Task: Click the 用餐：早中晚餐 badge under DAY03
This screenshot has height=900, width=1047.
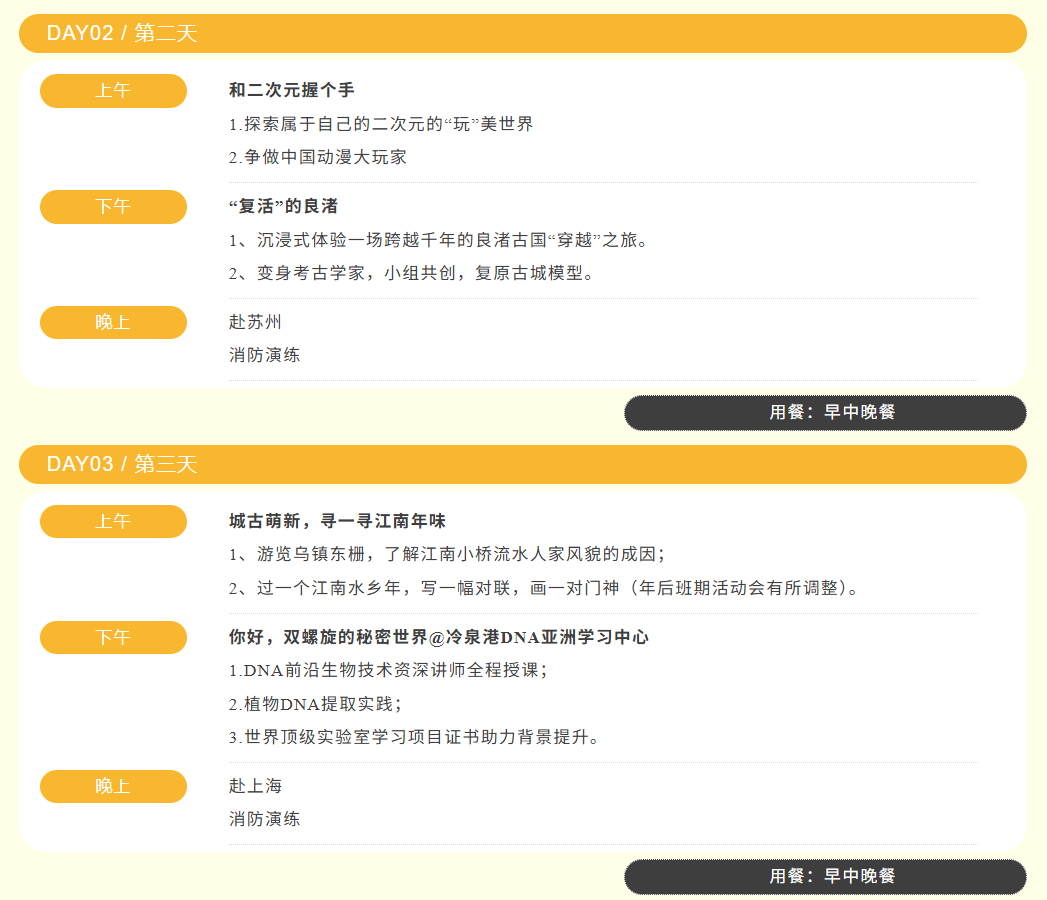Action: tap(825, 877)
